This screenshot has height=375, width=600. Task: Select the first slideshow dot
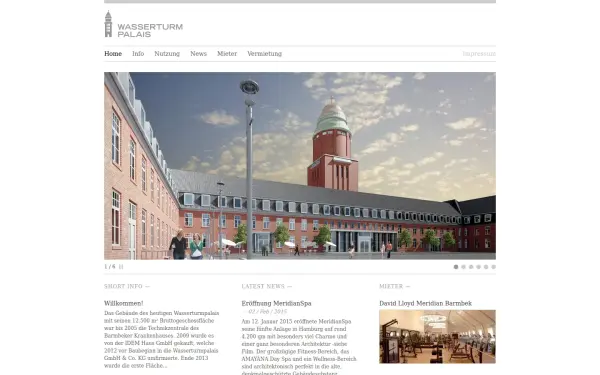point(456,267)
